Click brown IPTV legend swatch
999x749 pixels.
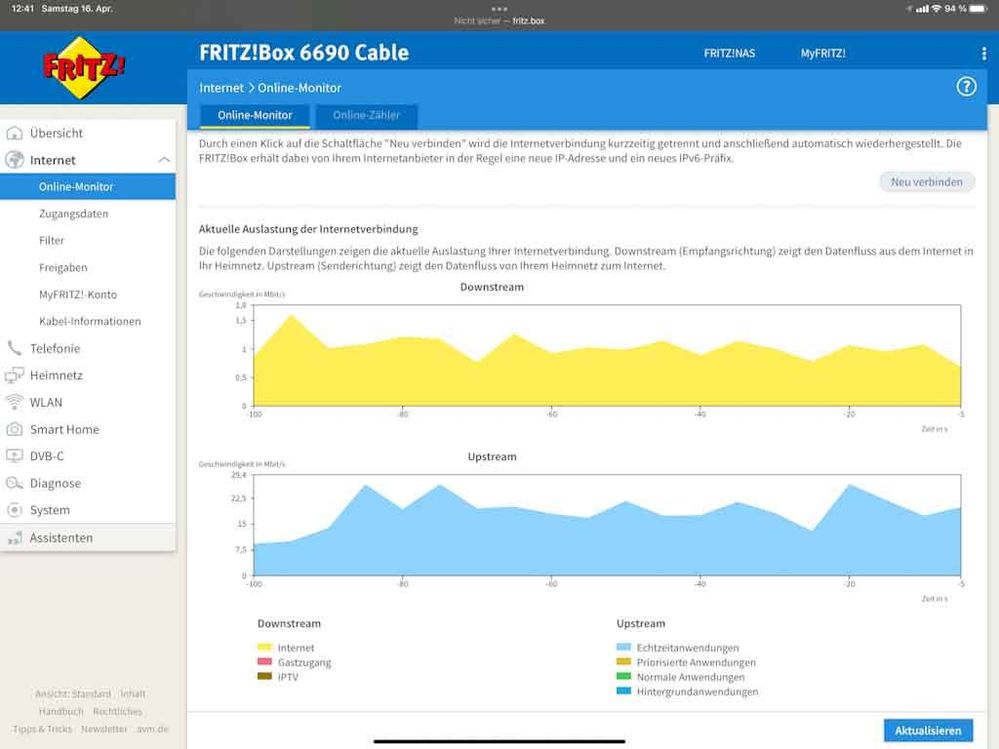pos(264,676)
